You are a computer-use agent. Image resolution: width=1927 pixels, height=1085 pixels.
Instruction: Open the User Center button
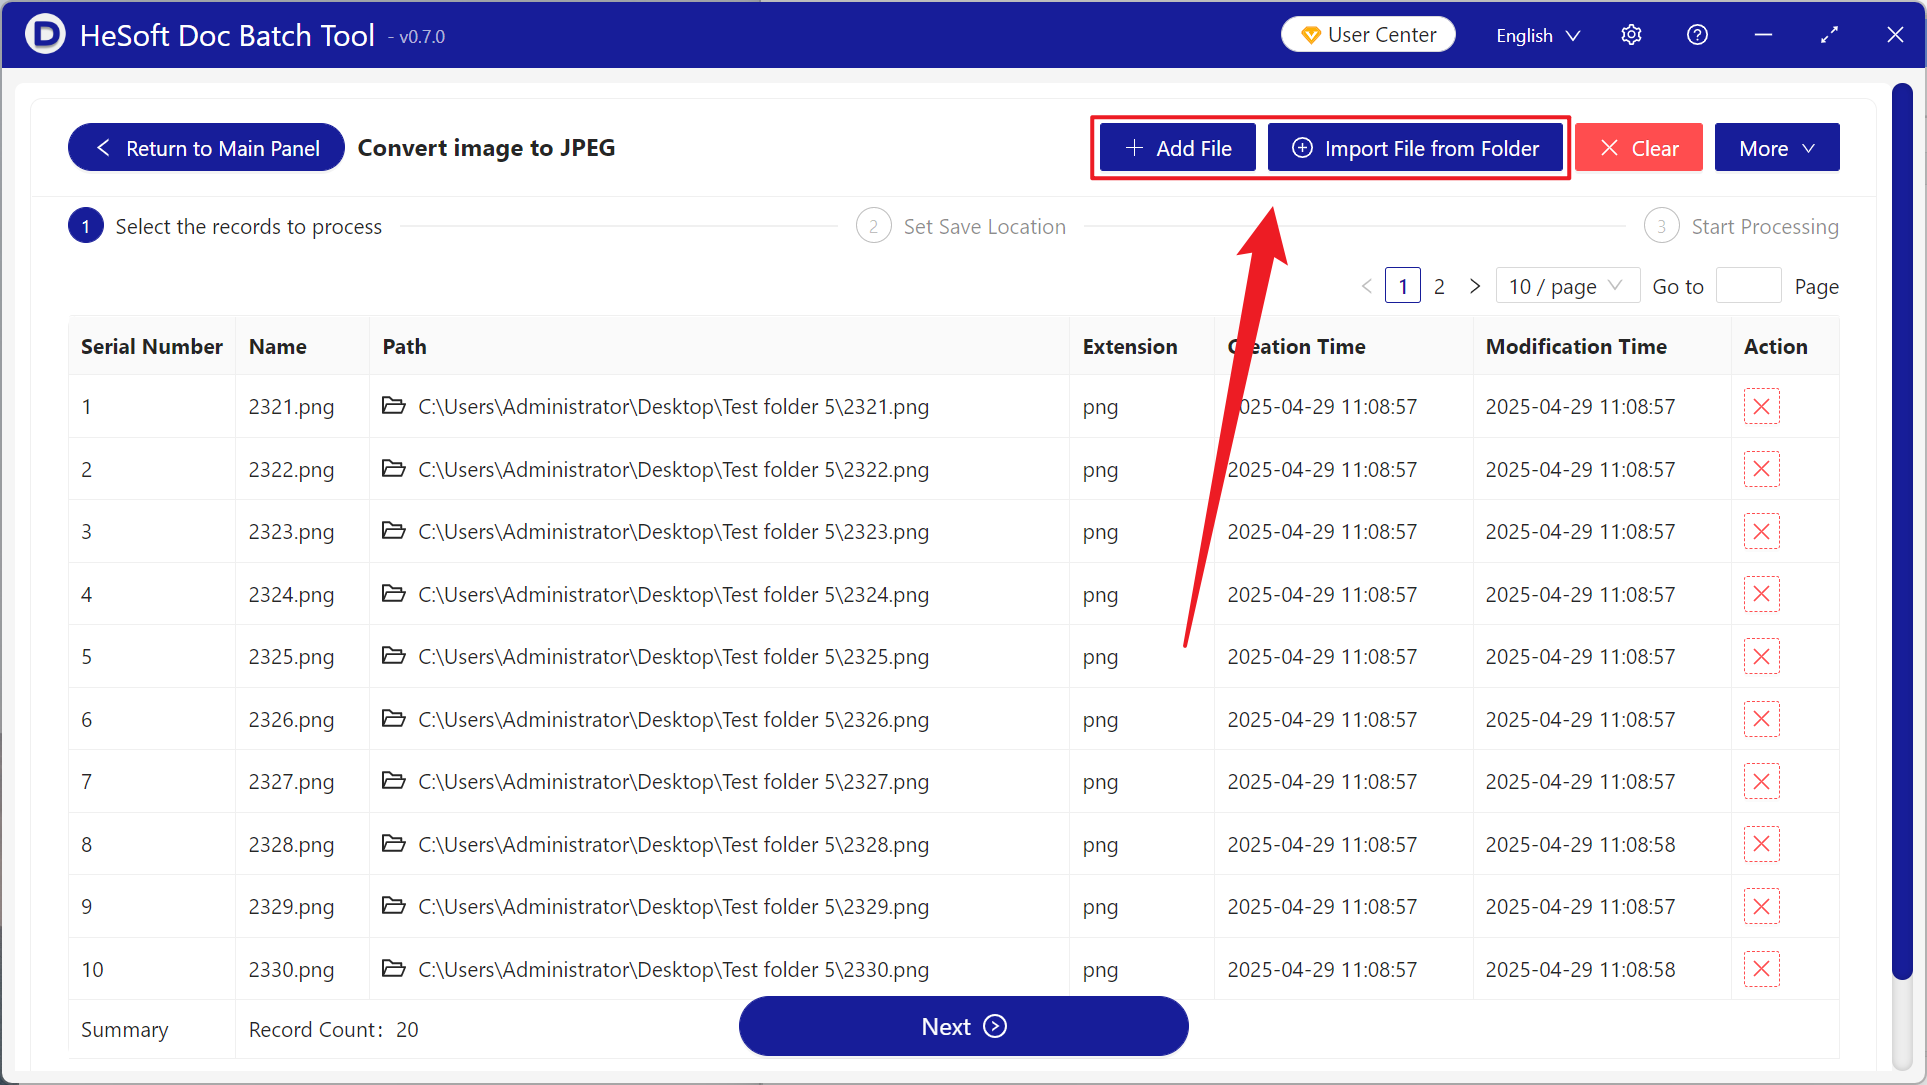(x=1368, y=35)
